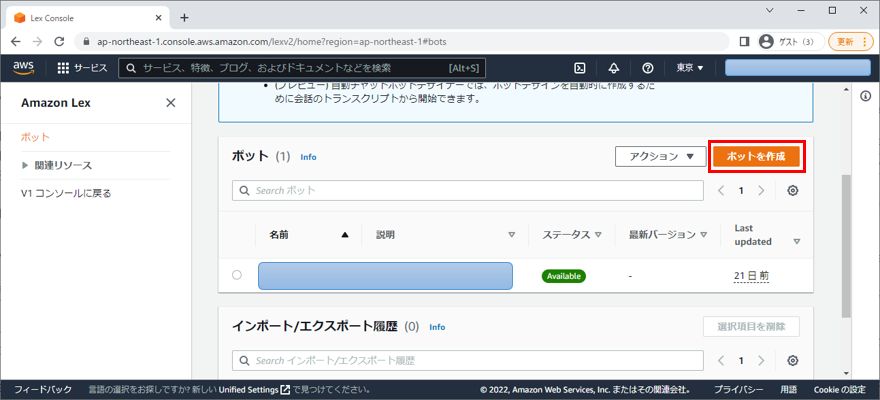Open the アクション dropdown
880x400 pixels.
click(x=661, y=157)
